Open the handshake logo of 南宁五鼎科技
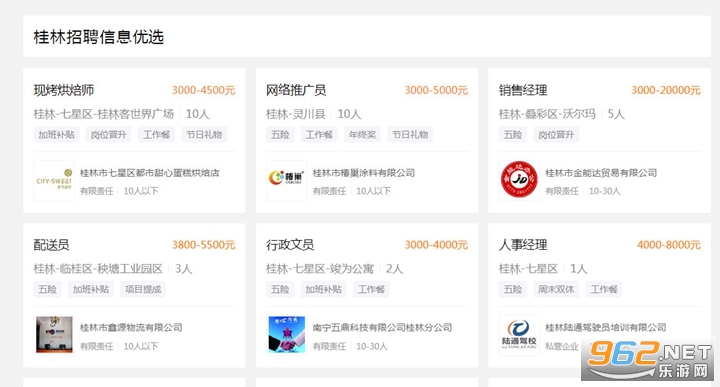This screenshot has height=387, width=720. click(287, 335)
